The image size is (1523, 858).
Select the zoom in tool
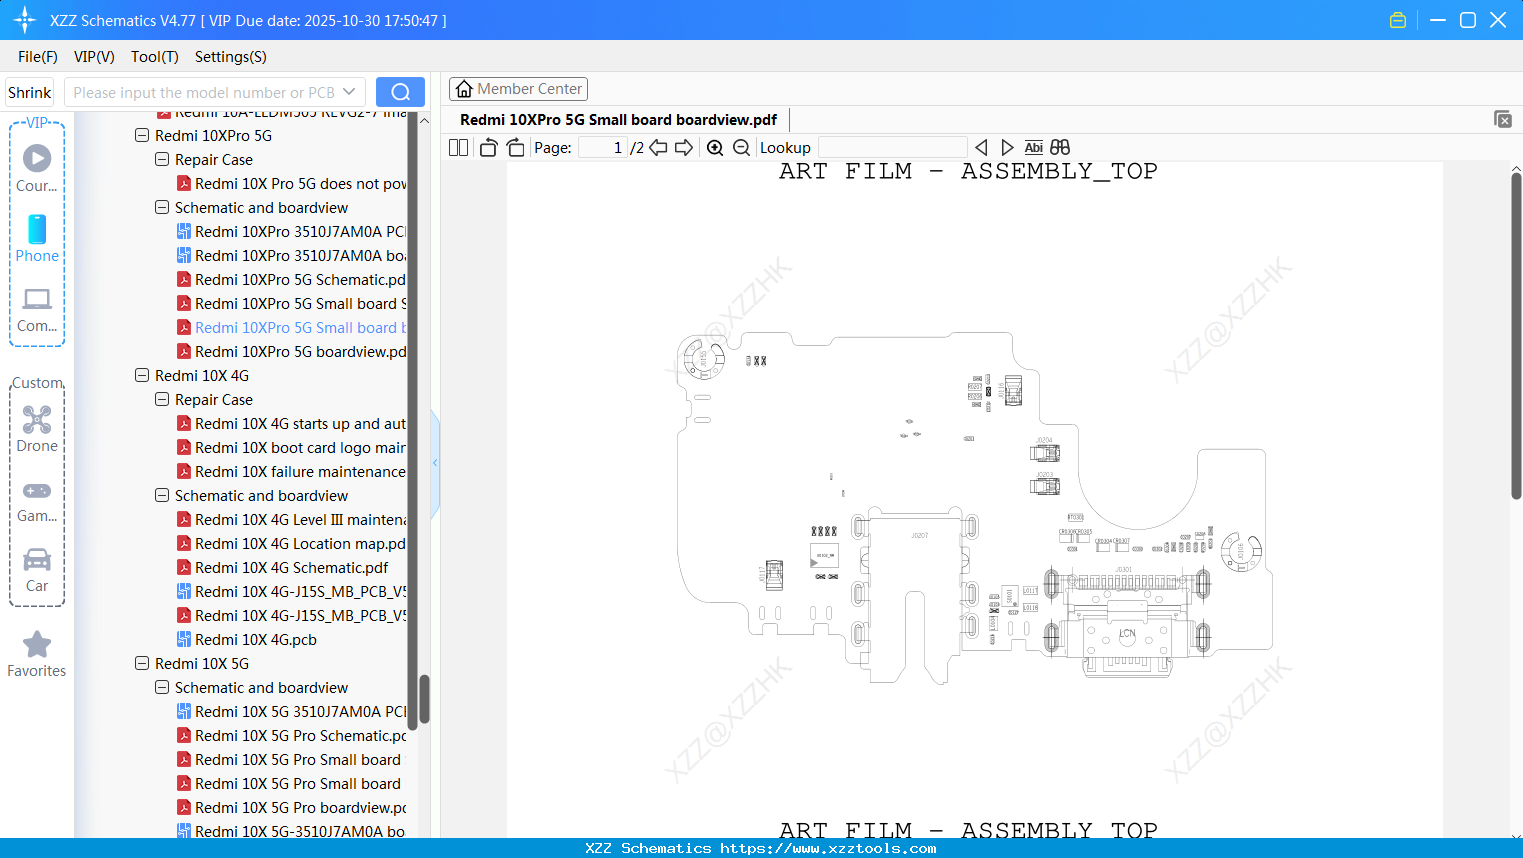[714, 147]
